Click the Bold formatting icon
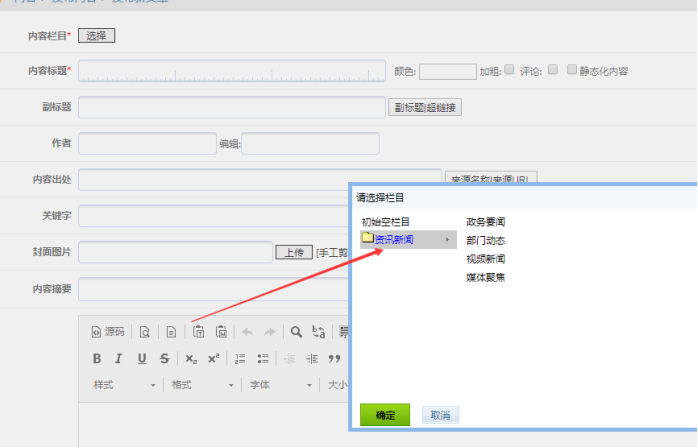This screenshot has width=698, height=448. [x=97, y=359]
